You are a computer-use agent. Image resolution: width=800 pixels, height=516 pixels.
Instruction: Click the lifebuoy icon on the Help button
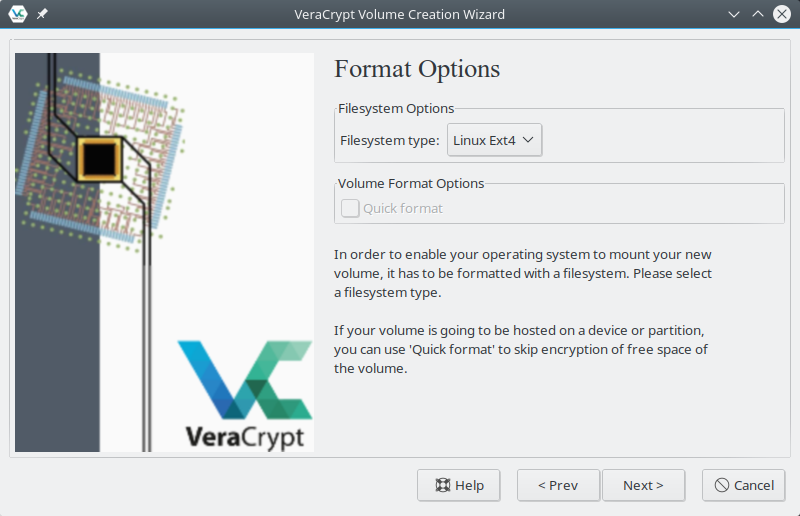[442, 485]
